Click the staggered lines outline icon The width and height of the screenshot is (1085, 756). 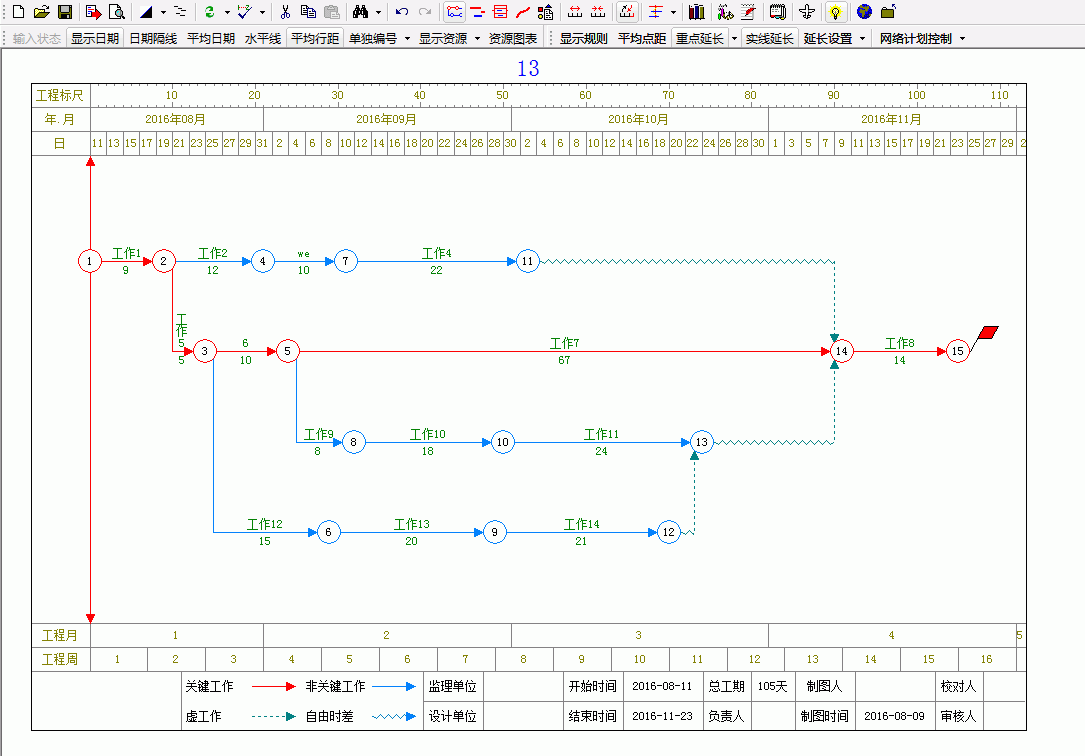pyautogui.click(x=180, y=12)
